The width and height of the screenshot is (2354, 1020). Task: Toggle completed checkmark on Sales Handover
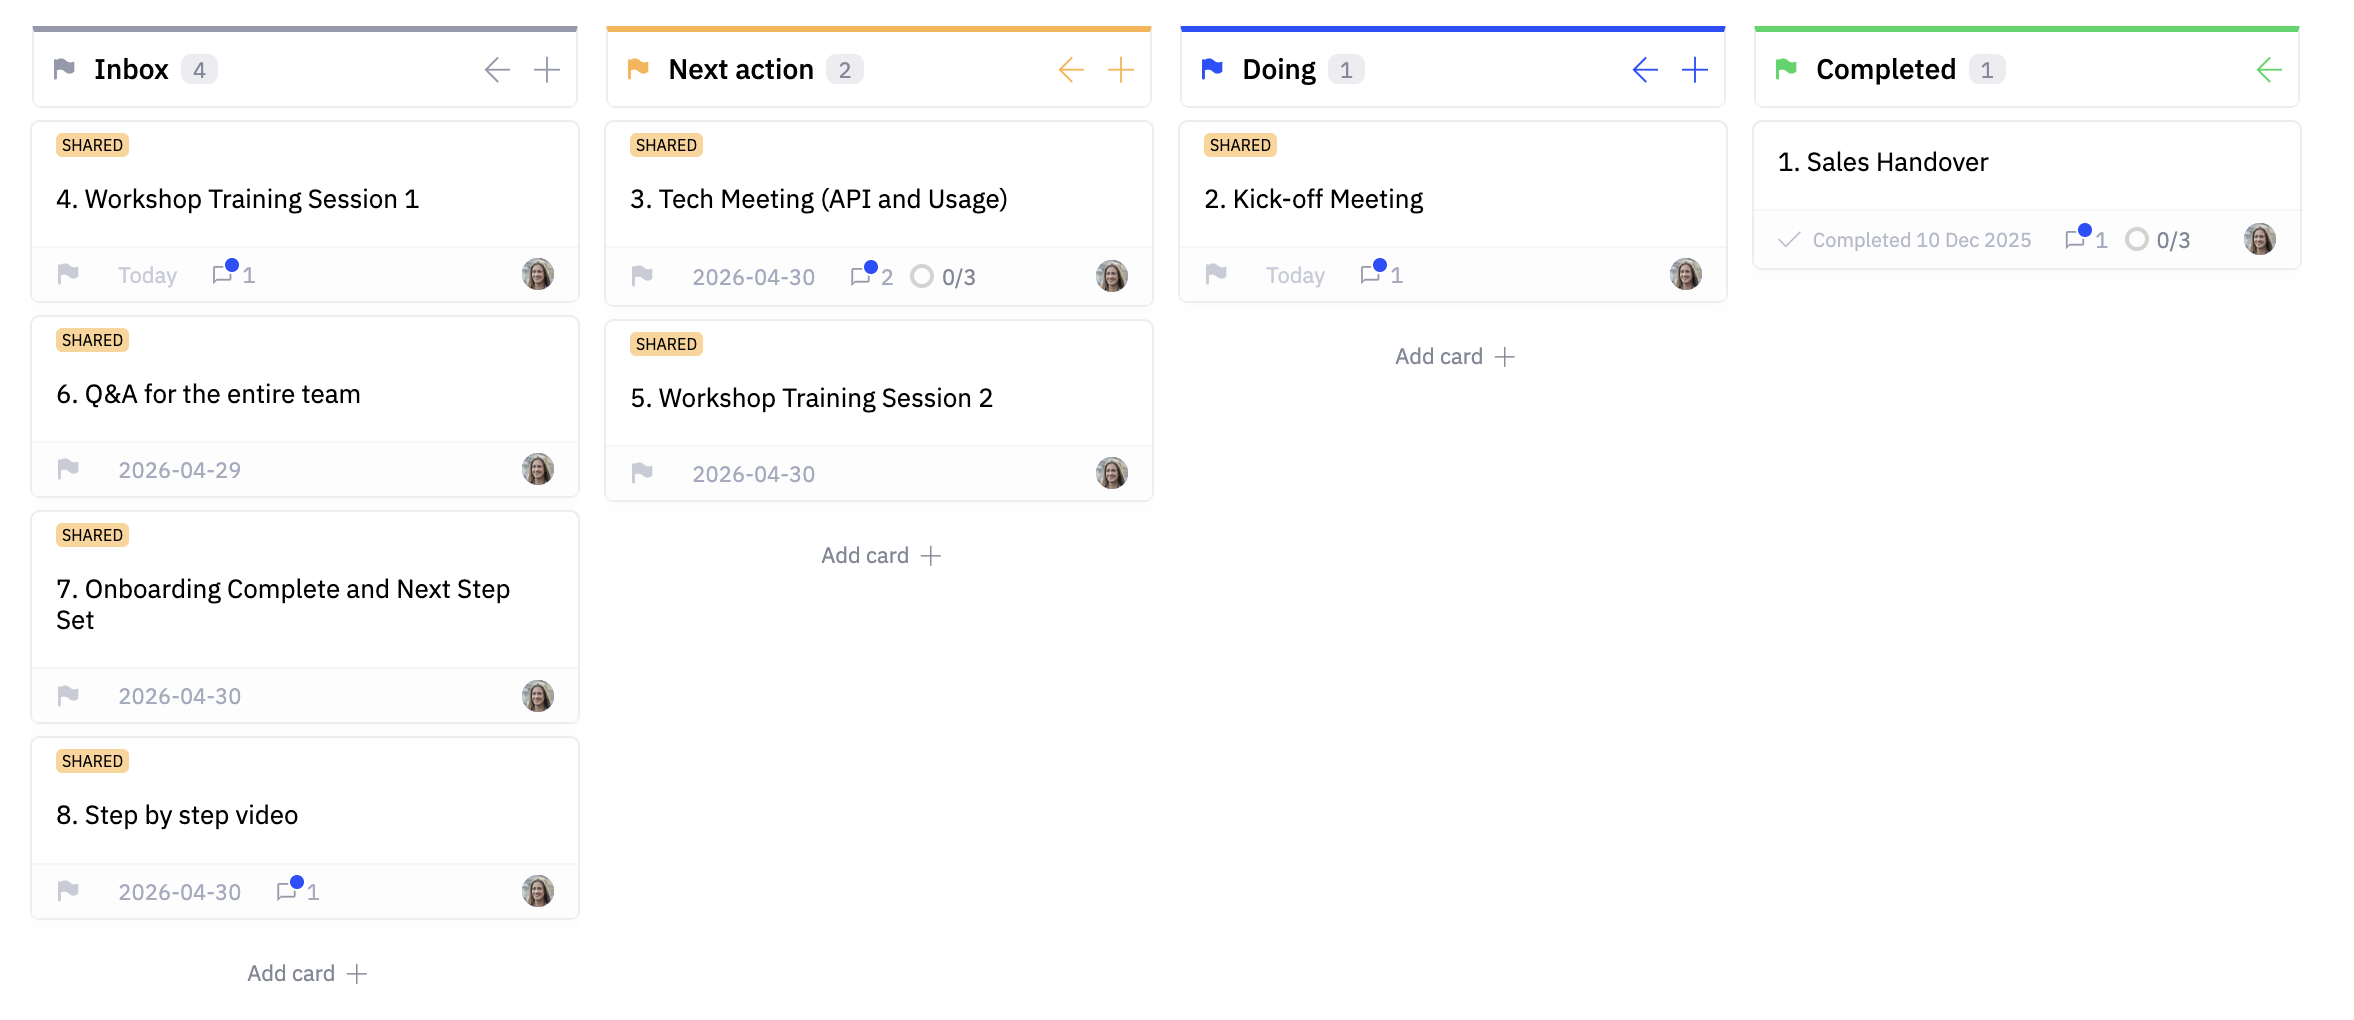(1789, 239)
